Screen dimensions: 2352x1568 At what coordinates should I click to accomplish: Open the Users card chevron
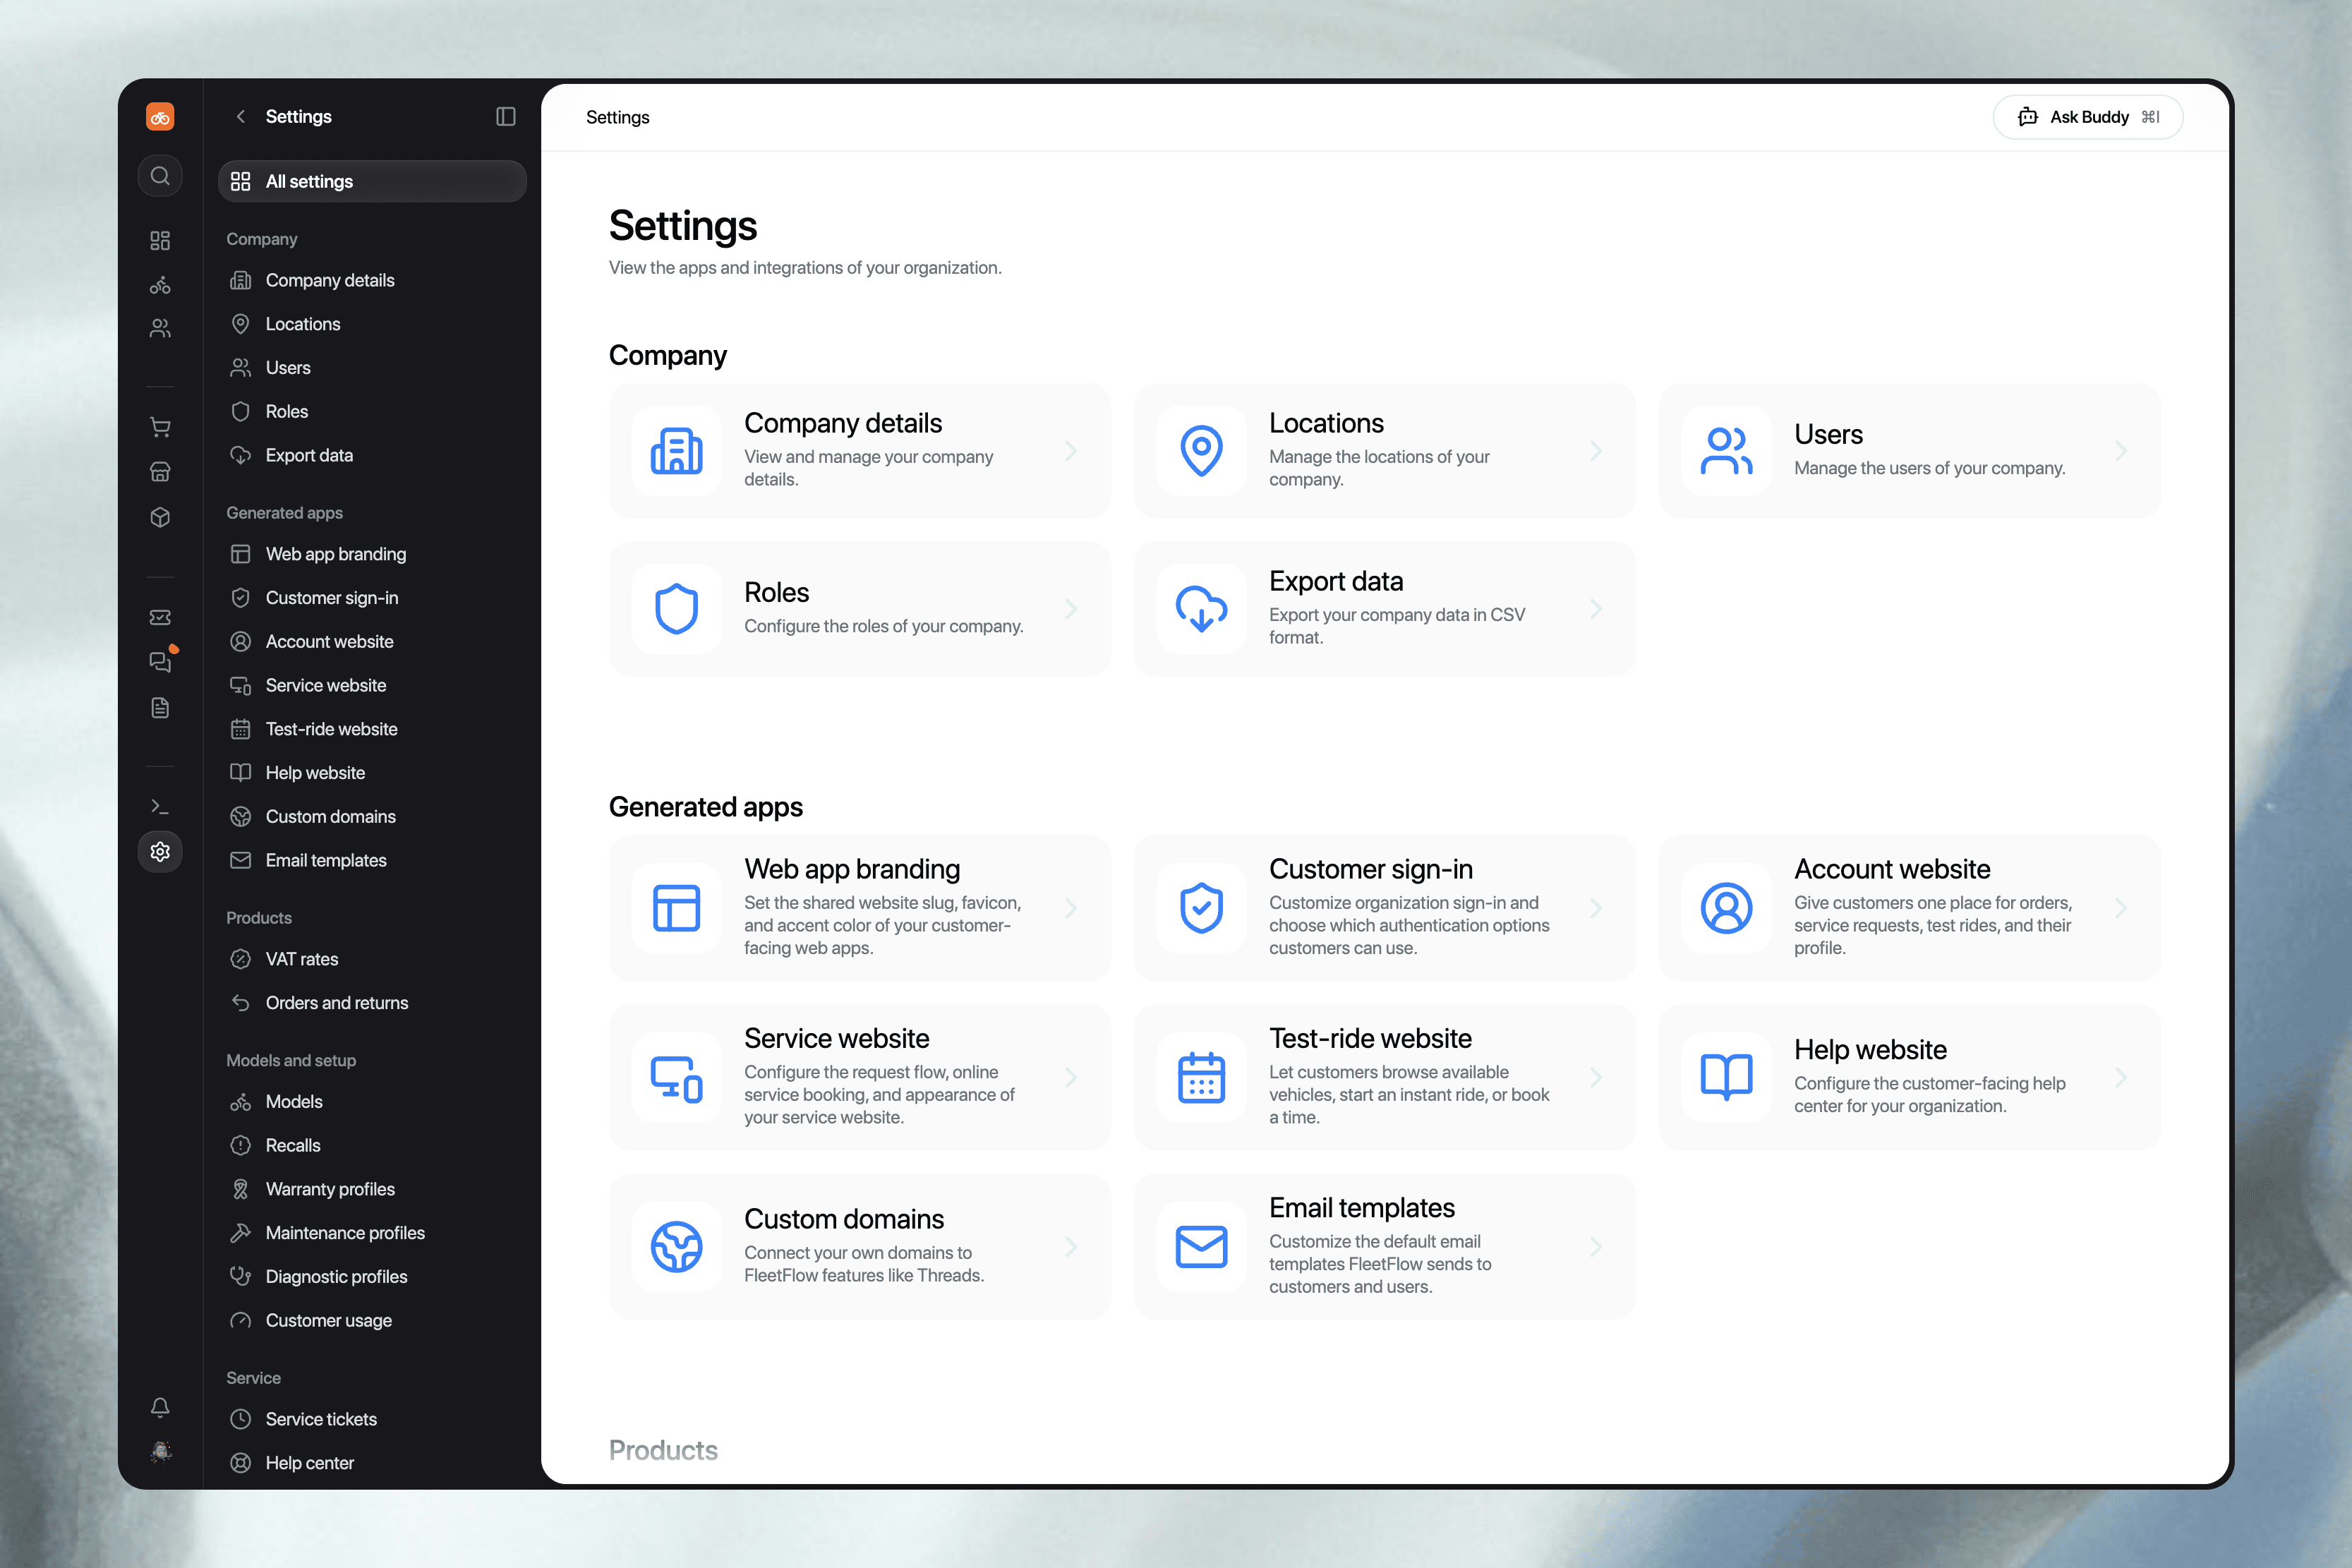[x=2121, y=451]
